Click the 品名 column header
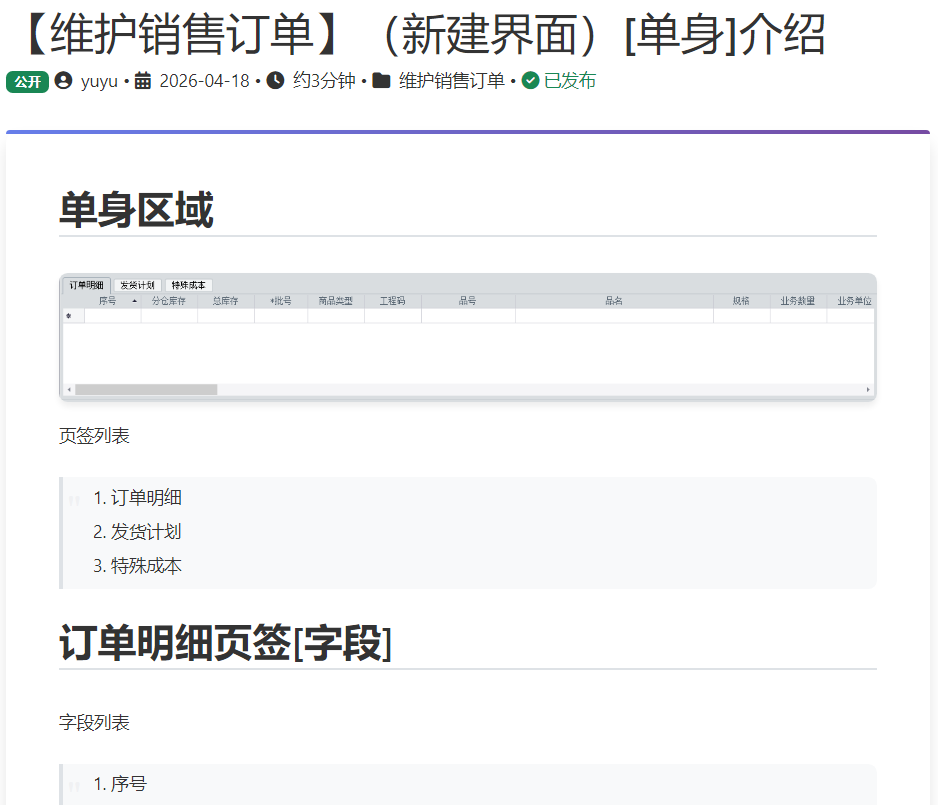Screen dimensions: 938x805 (x=613, y=301)
